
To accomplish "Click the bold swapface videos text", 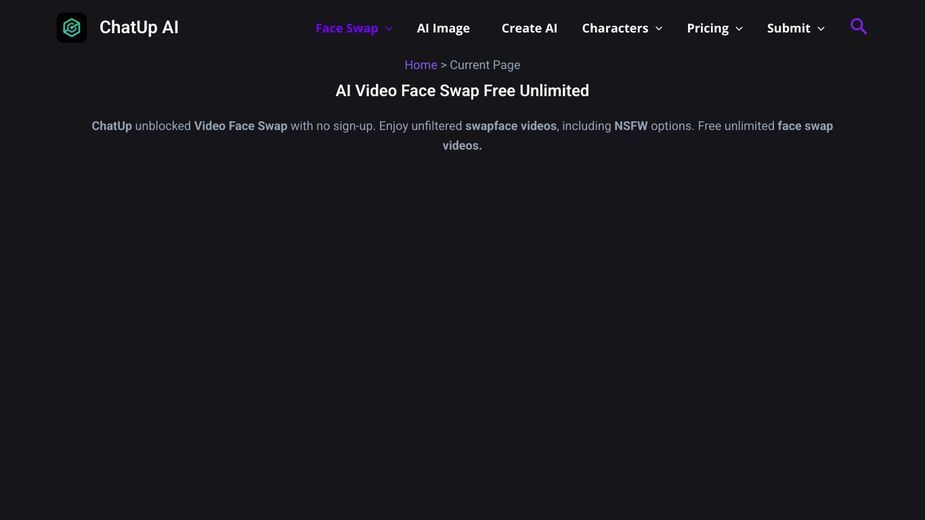I will pos(510,126).
